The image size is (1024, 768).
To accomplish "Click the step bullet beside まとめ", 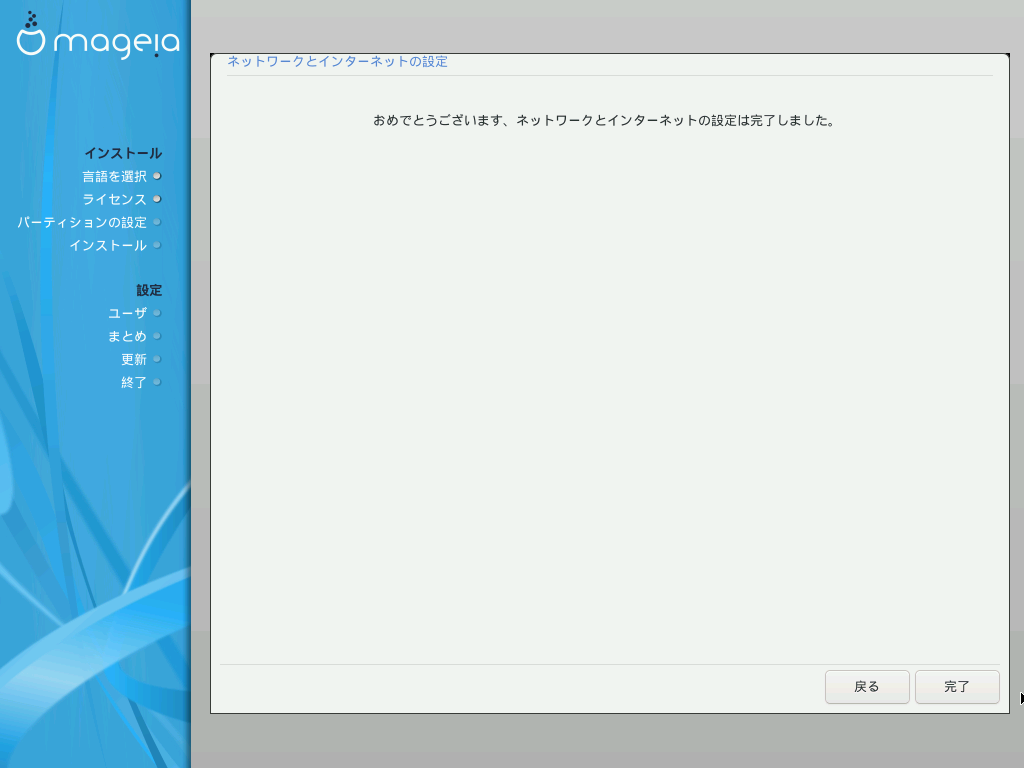I will coord(157,336).
